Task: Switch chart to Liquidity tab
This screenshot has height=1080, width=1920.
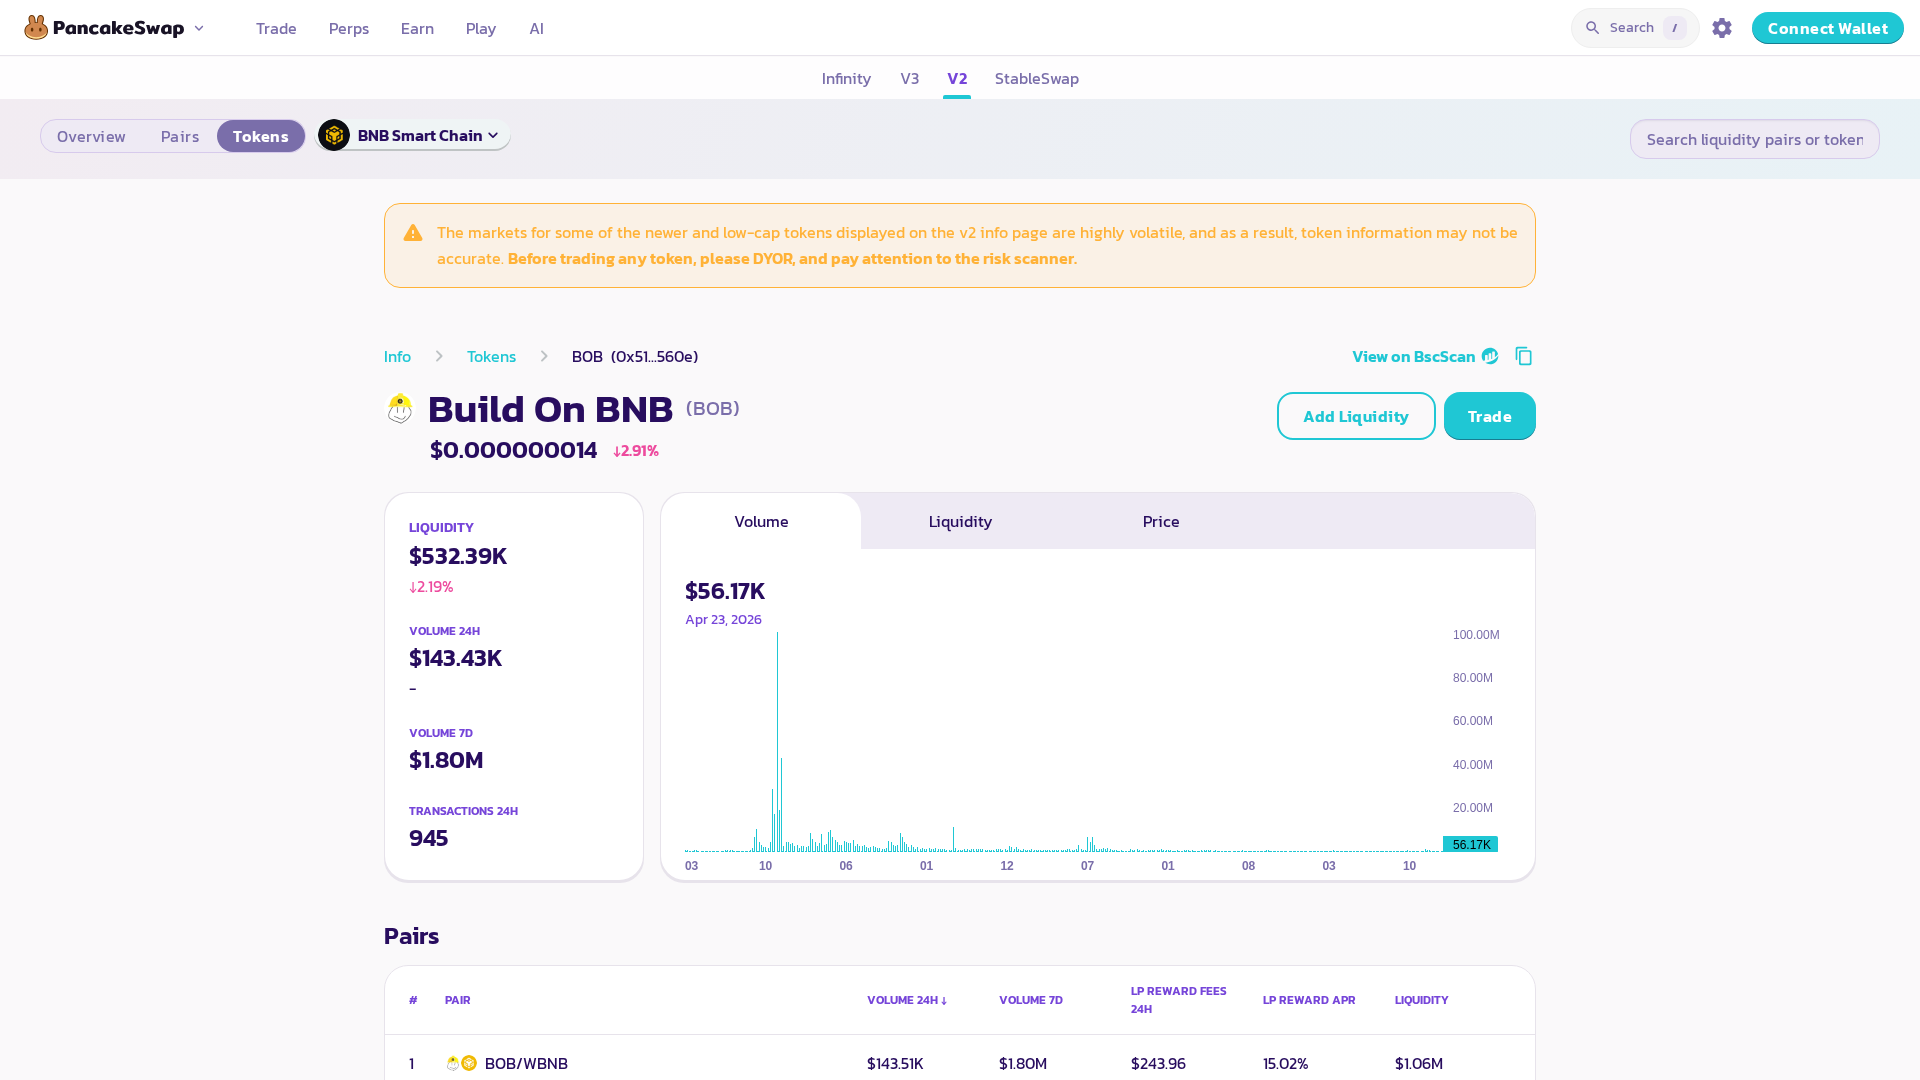Action: coord(960,521)
